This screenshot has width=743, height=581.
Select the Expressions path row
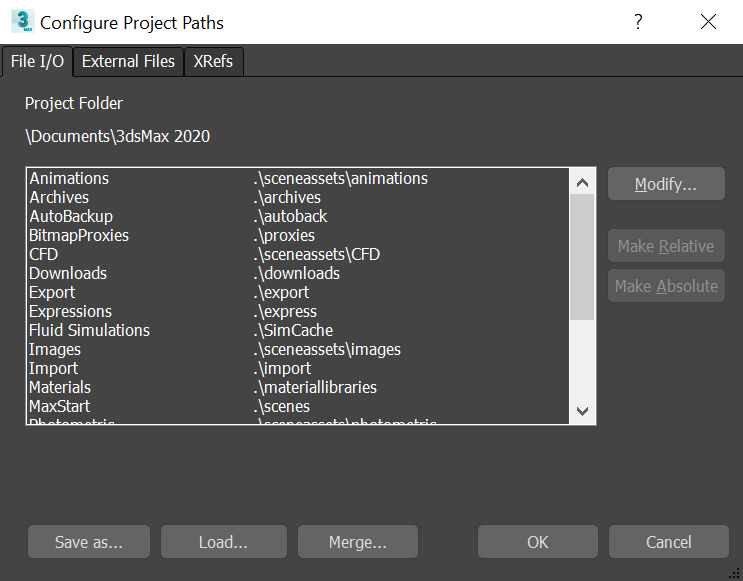[298, 311]
